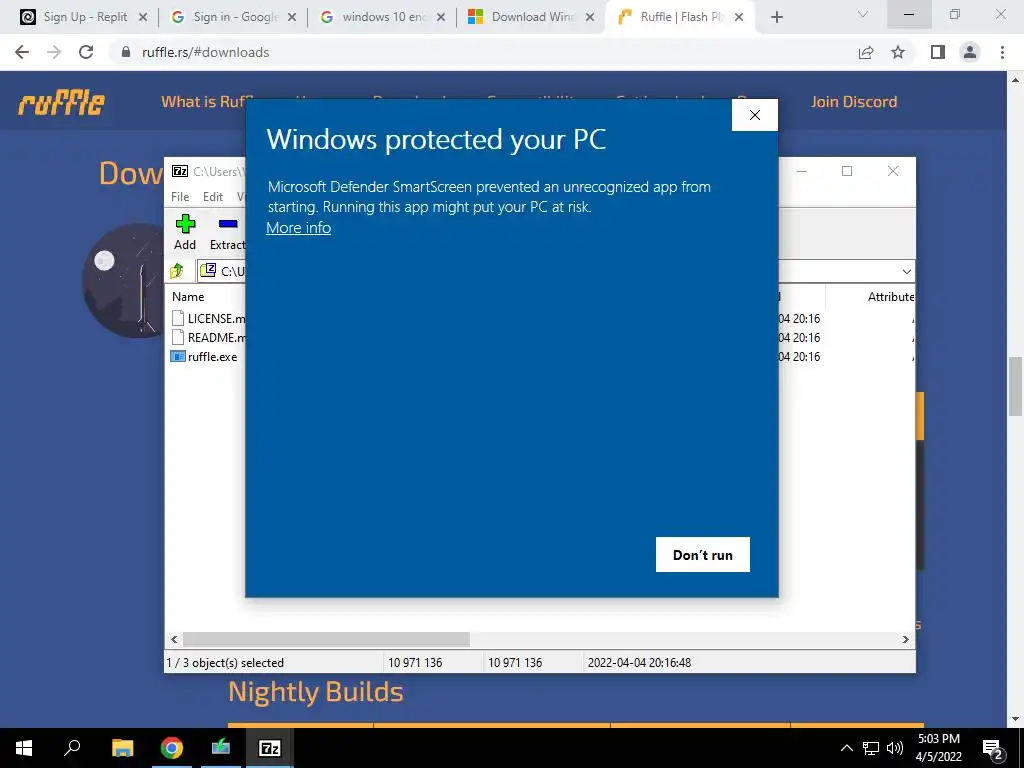The image size is (1024, 768).
Task: Click the Attributes column header in 7-Zip
Action: pyautogui.click(x=891, y=296)
